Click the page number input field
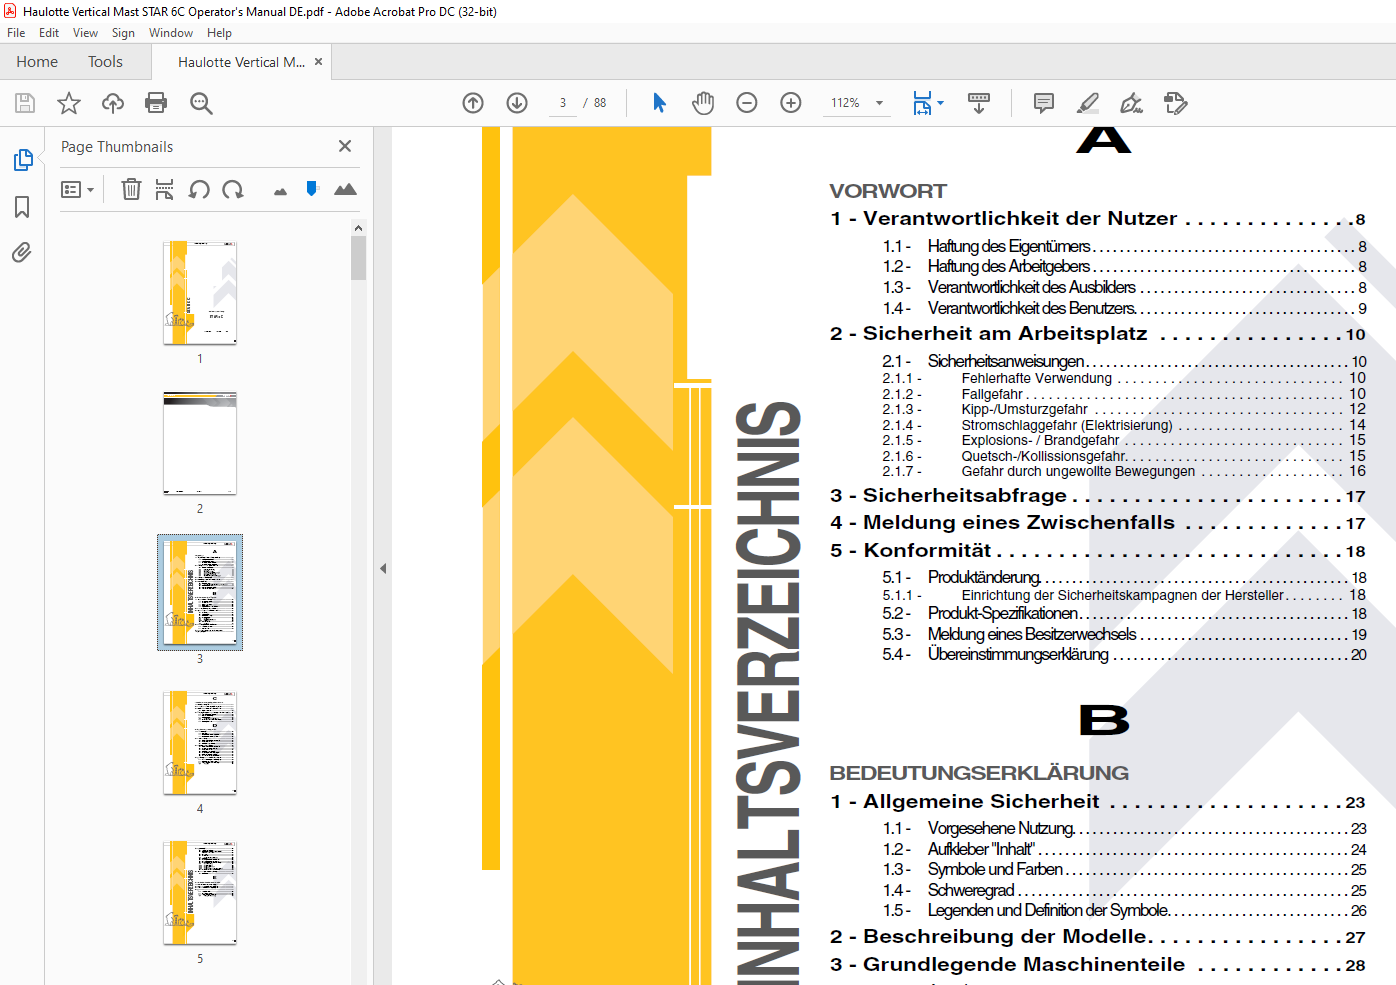The height and width of the screenshot is (985, 1396). coord(563,103)
